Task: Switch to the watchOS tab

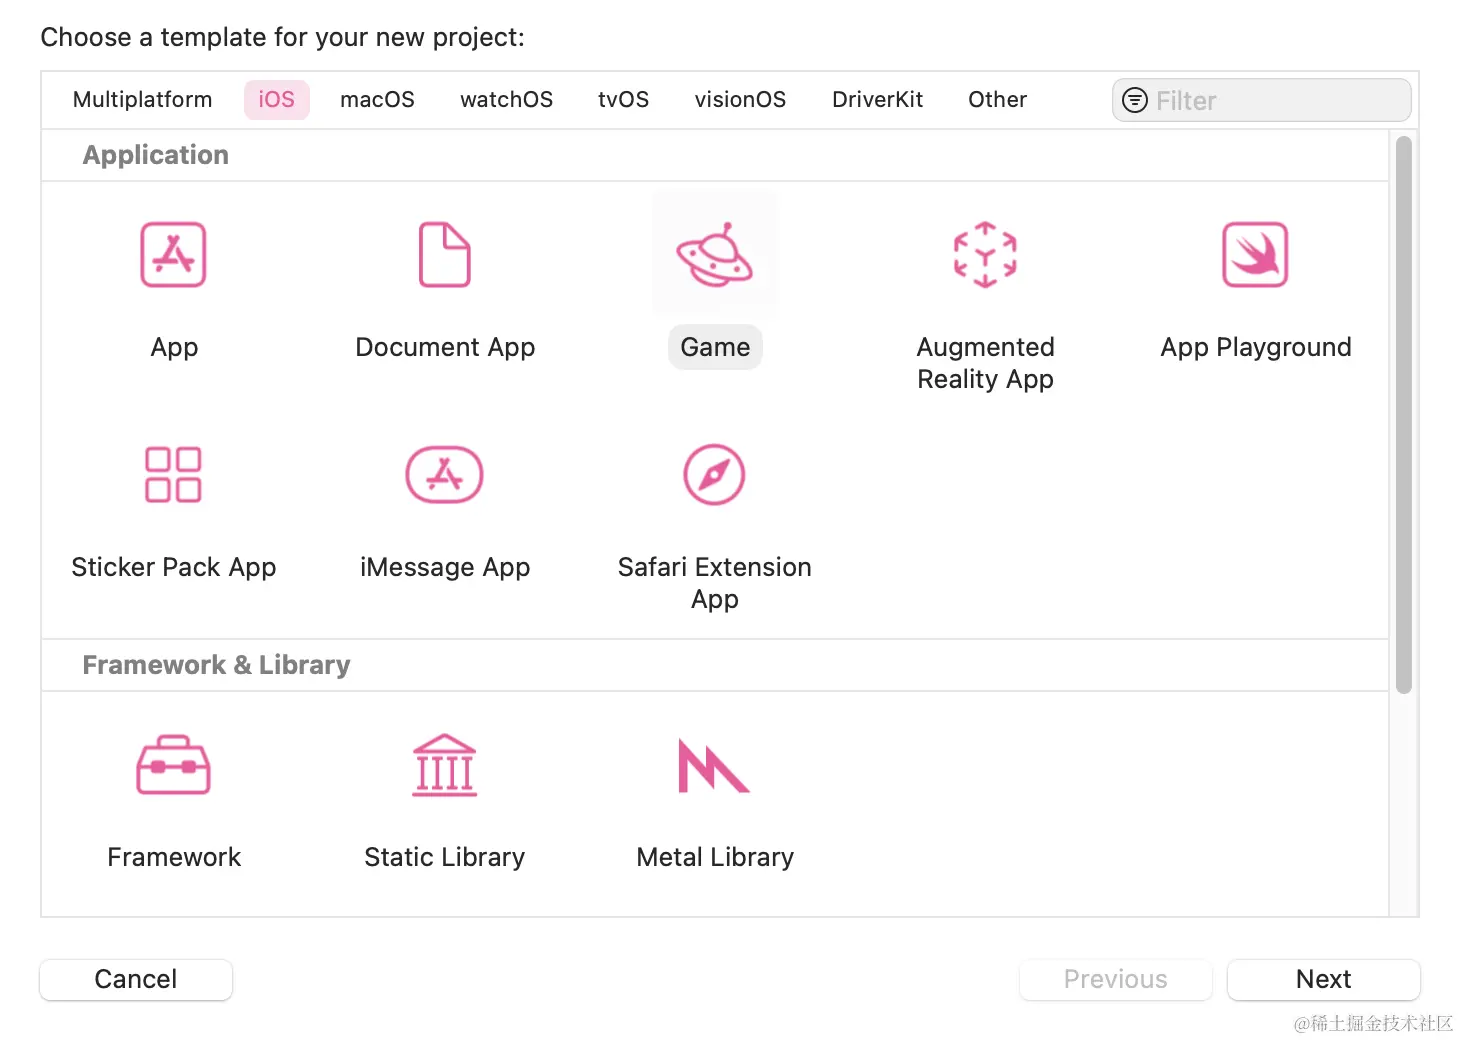Action: 506,100
